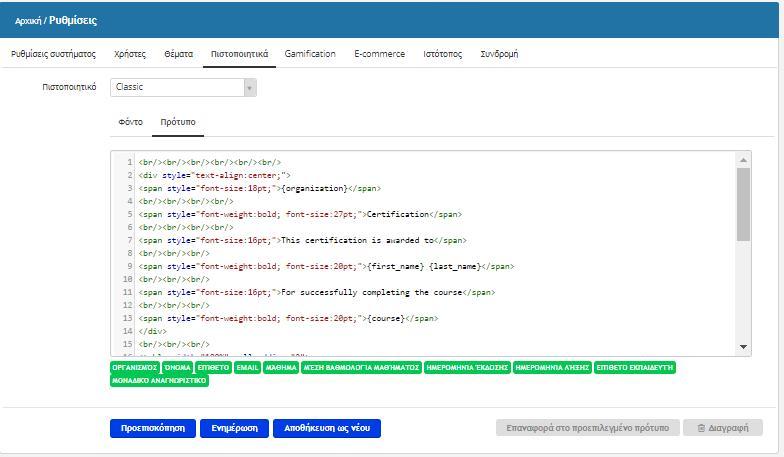
Task: Insert ΗΜΕΡΟΜΗΝΙΑ ΈΚΔΟΣΗΣ tag
Action: (x=468, y=368)
